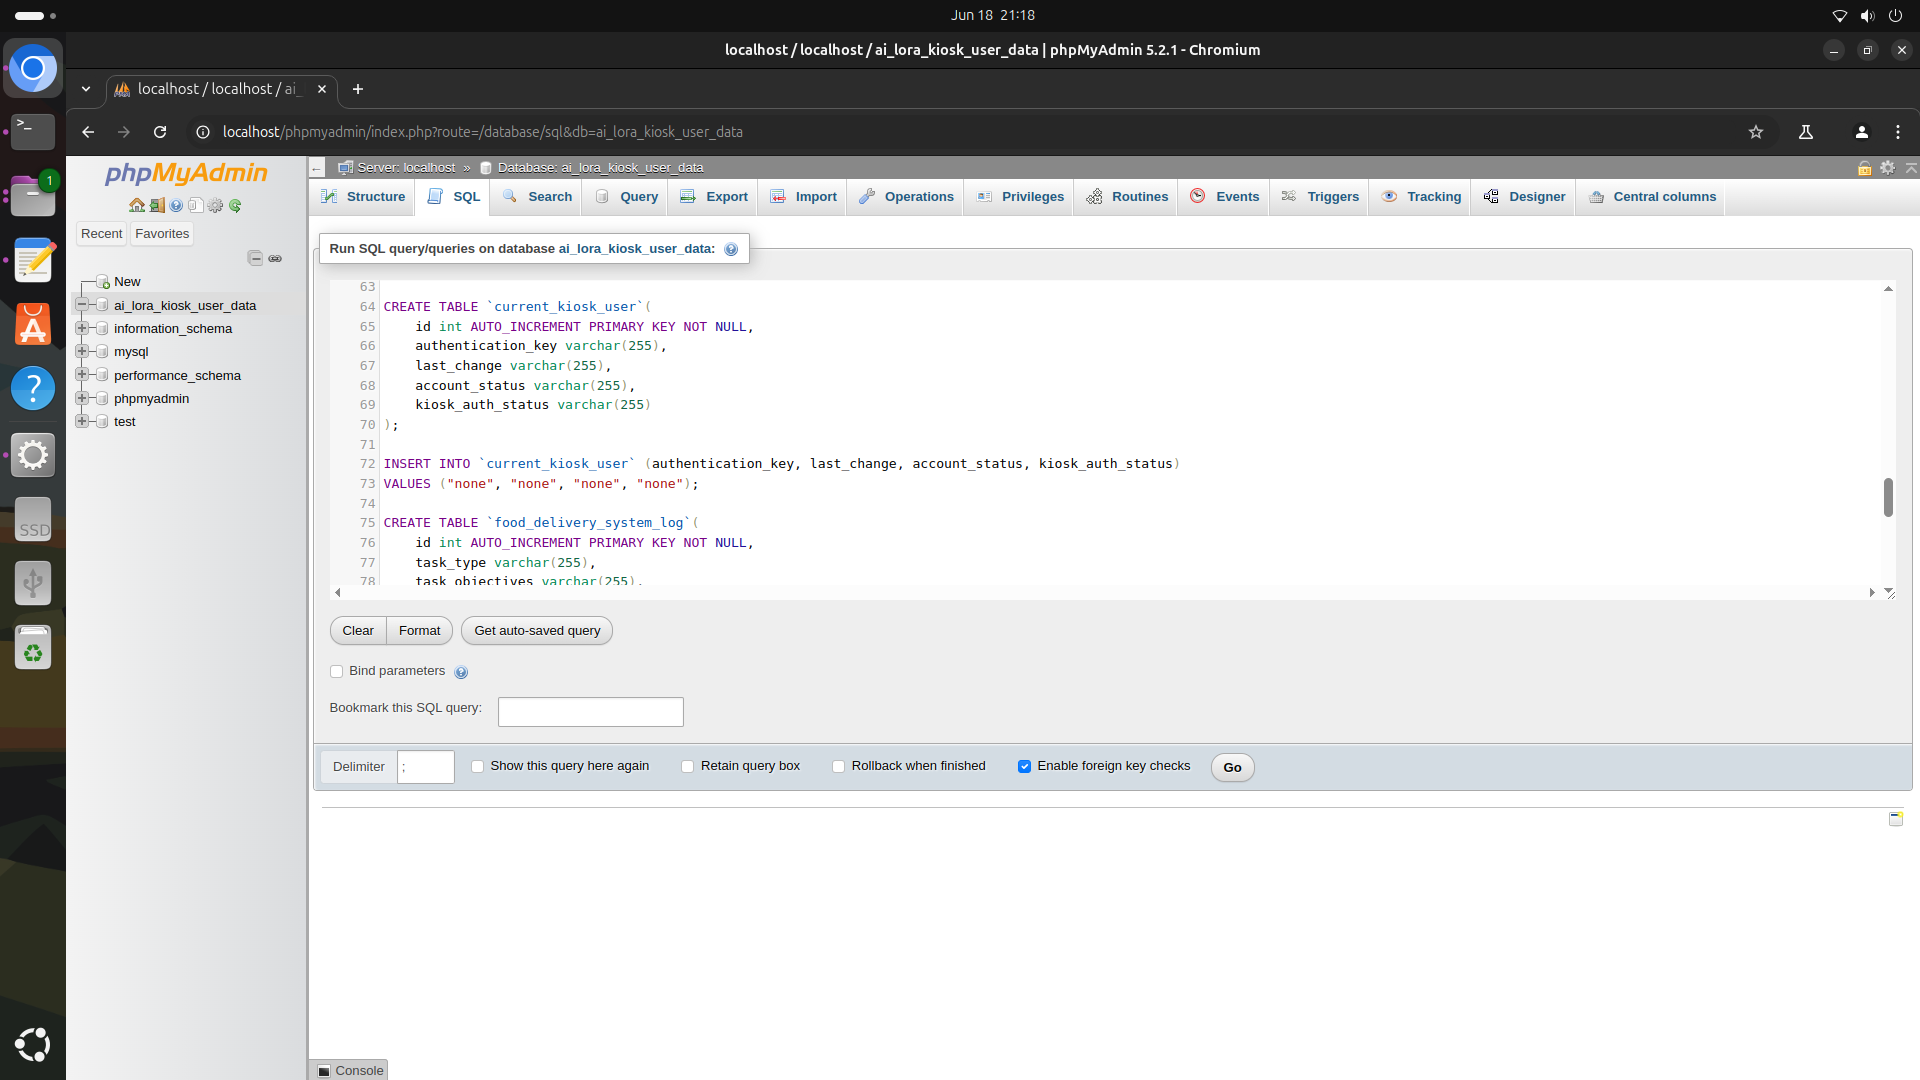Image resolution: width=1920 pixels, height=1080 pixels.
Task: Click the Go button to run query
Action: [1232, 768]
